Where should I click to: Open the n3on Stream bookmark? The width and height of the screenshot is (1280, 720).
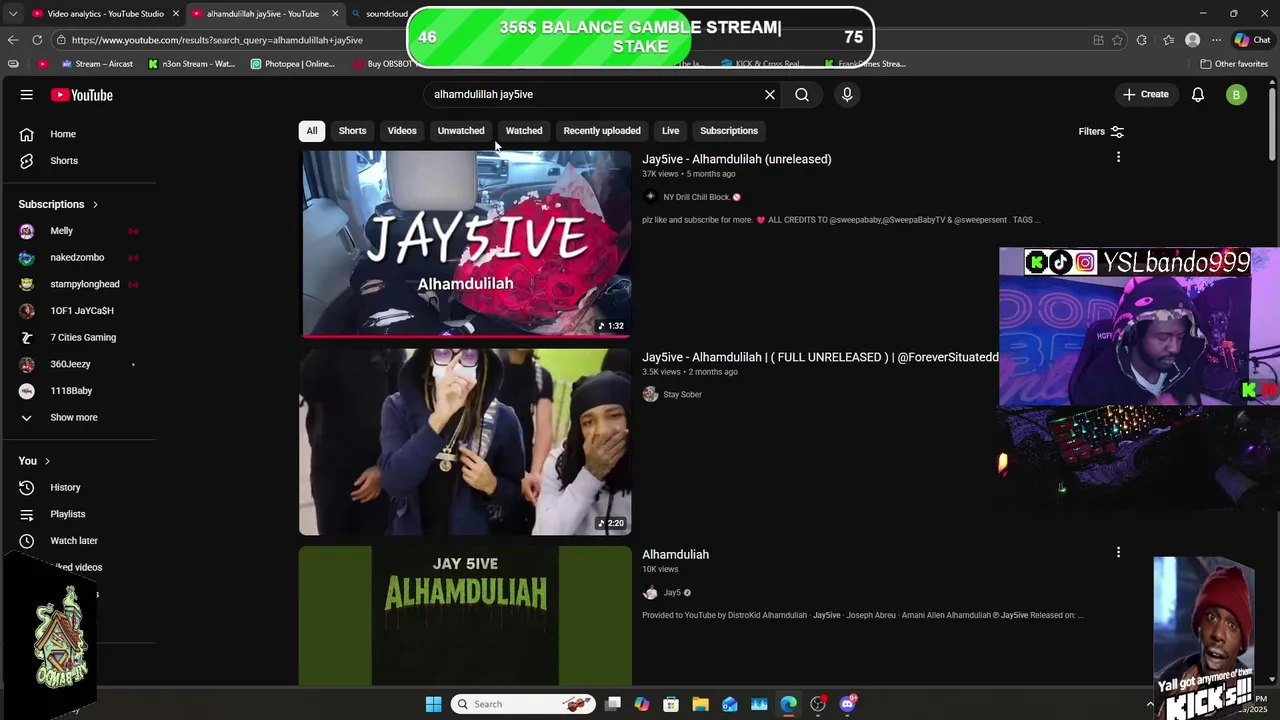(x=191, y=64)
